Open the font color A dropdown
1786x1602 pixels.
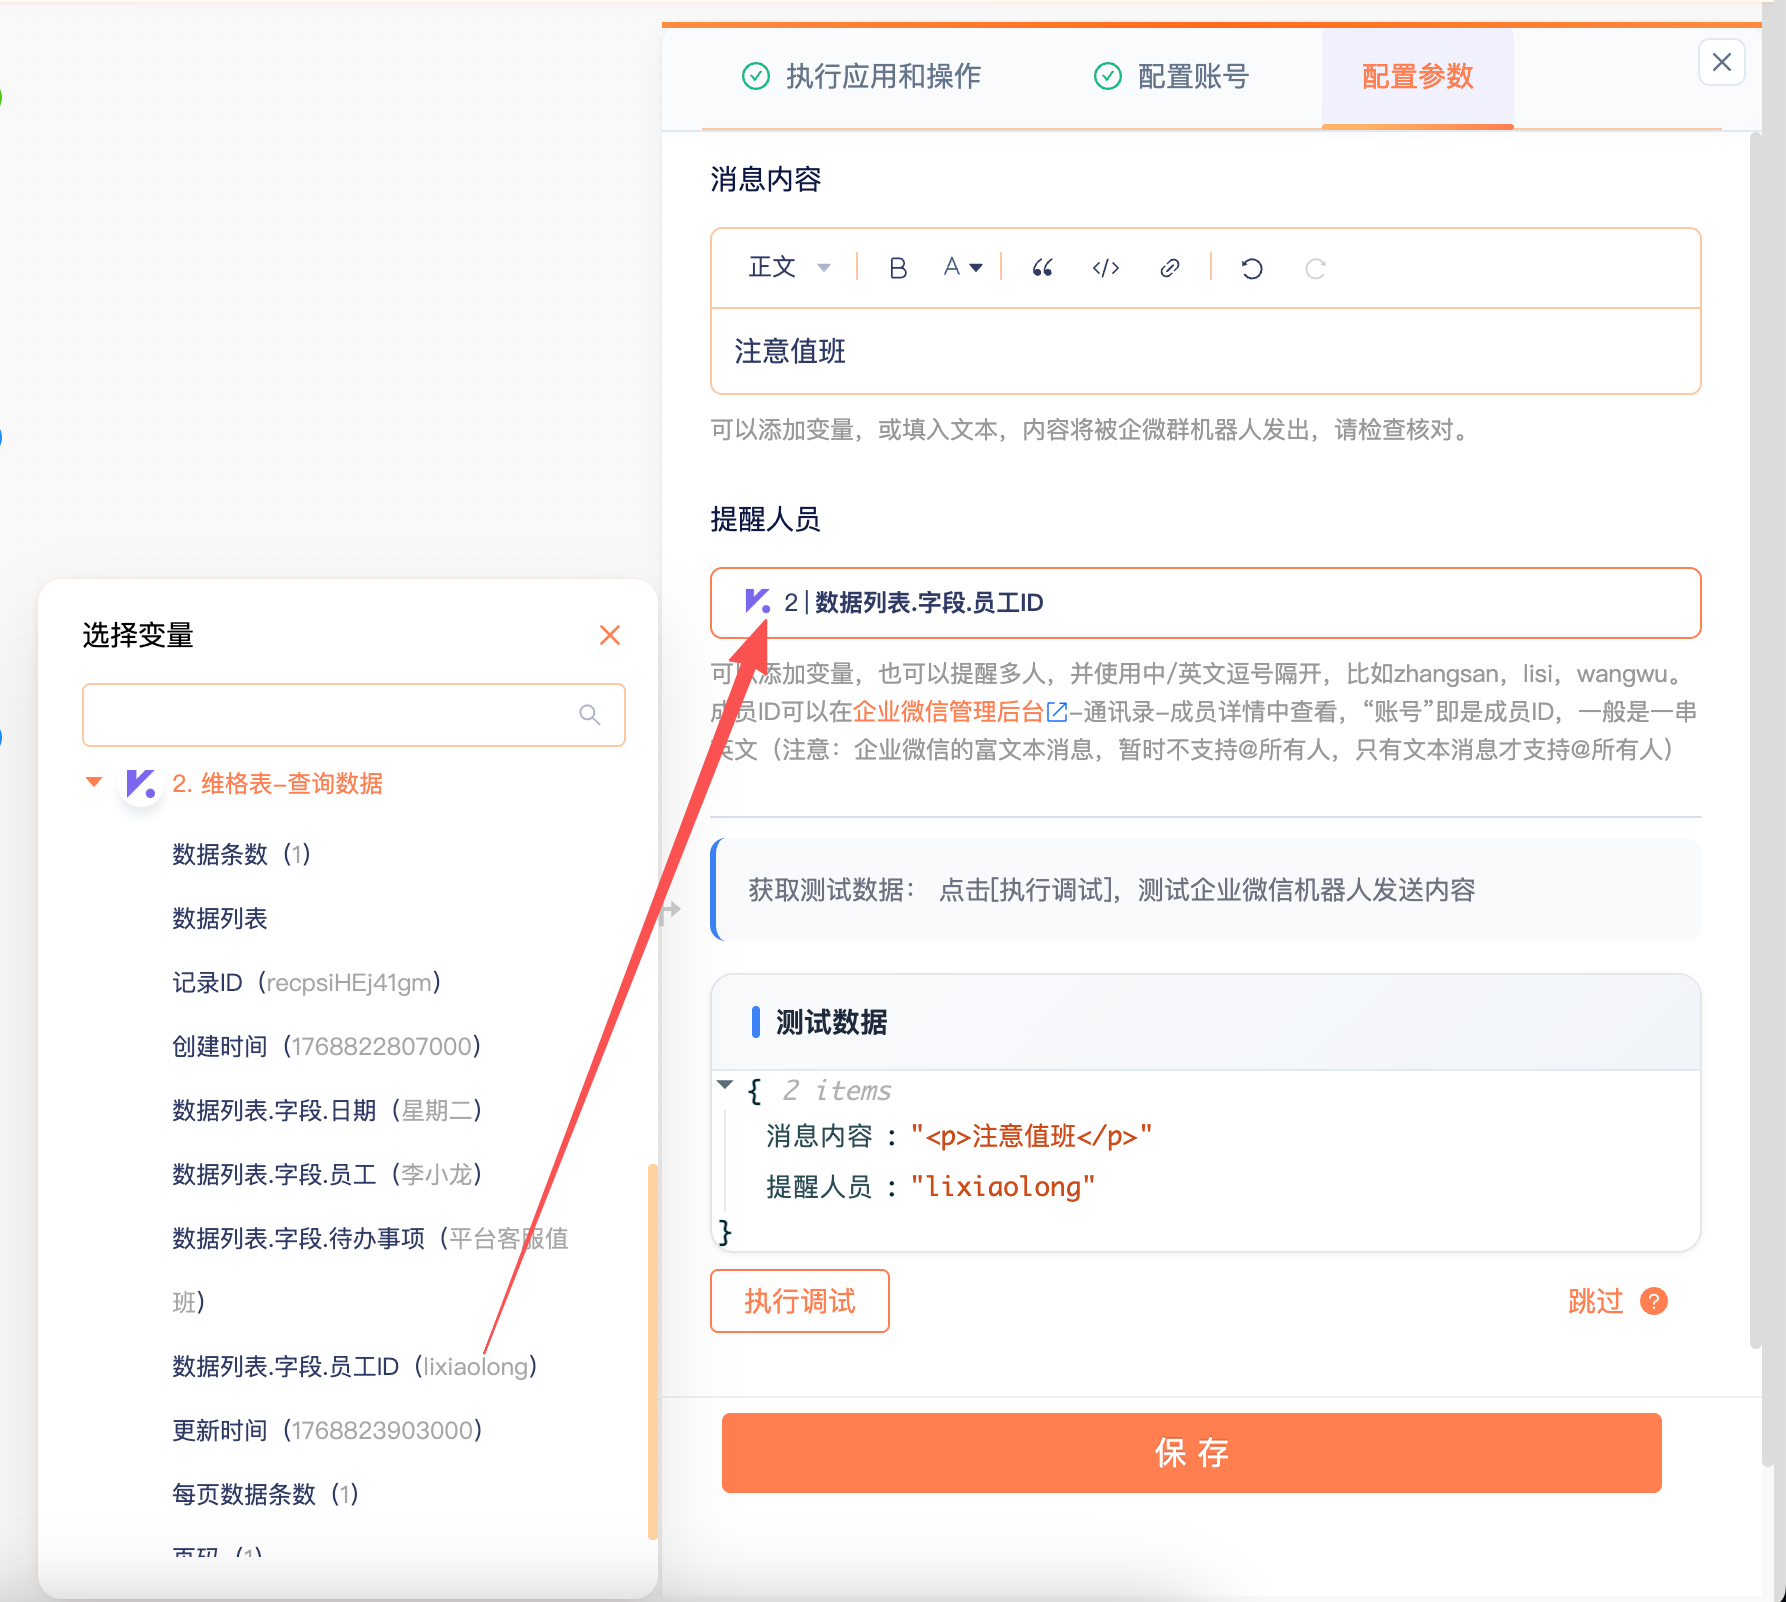[x=963, y=267]
